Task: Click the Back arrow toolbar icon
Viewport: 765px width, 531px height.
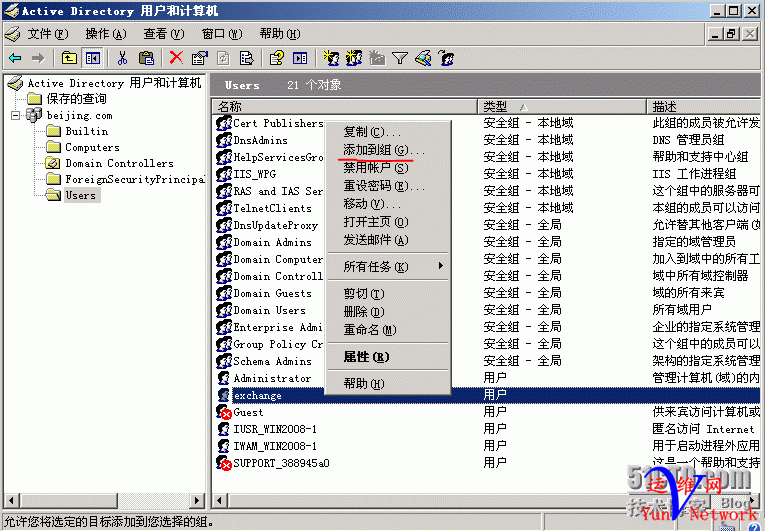Action: click(15, 59)
